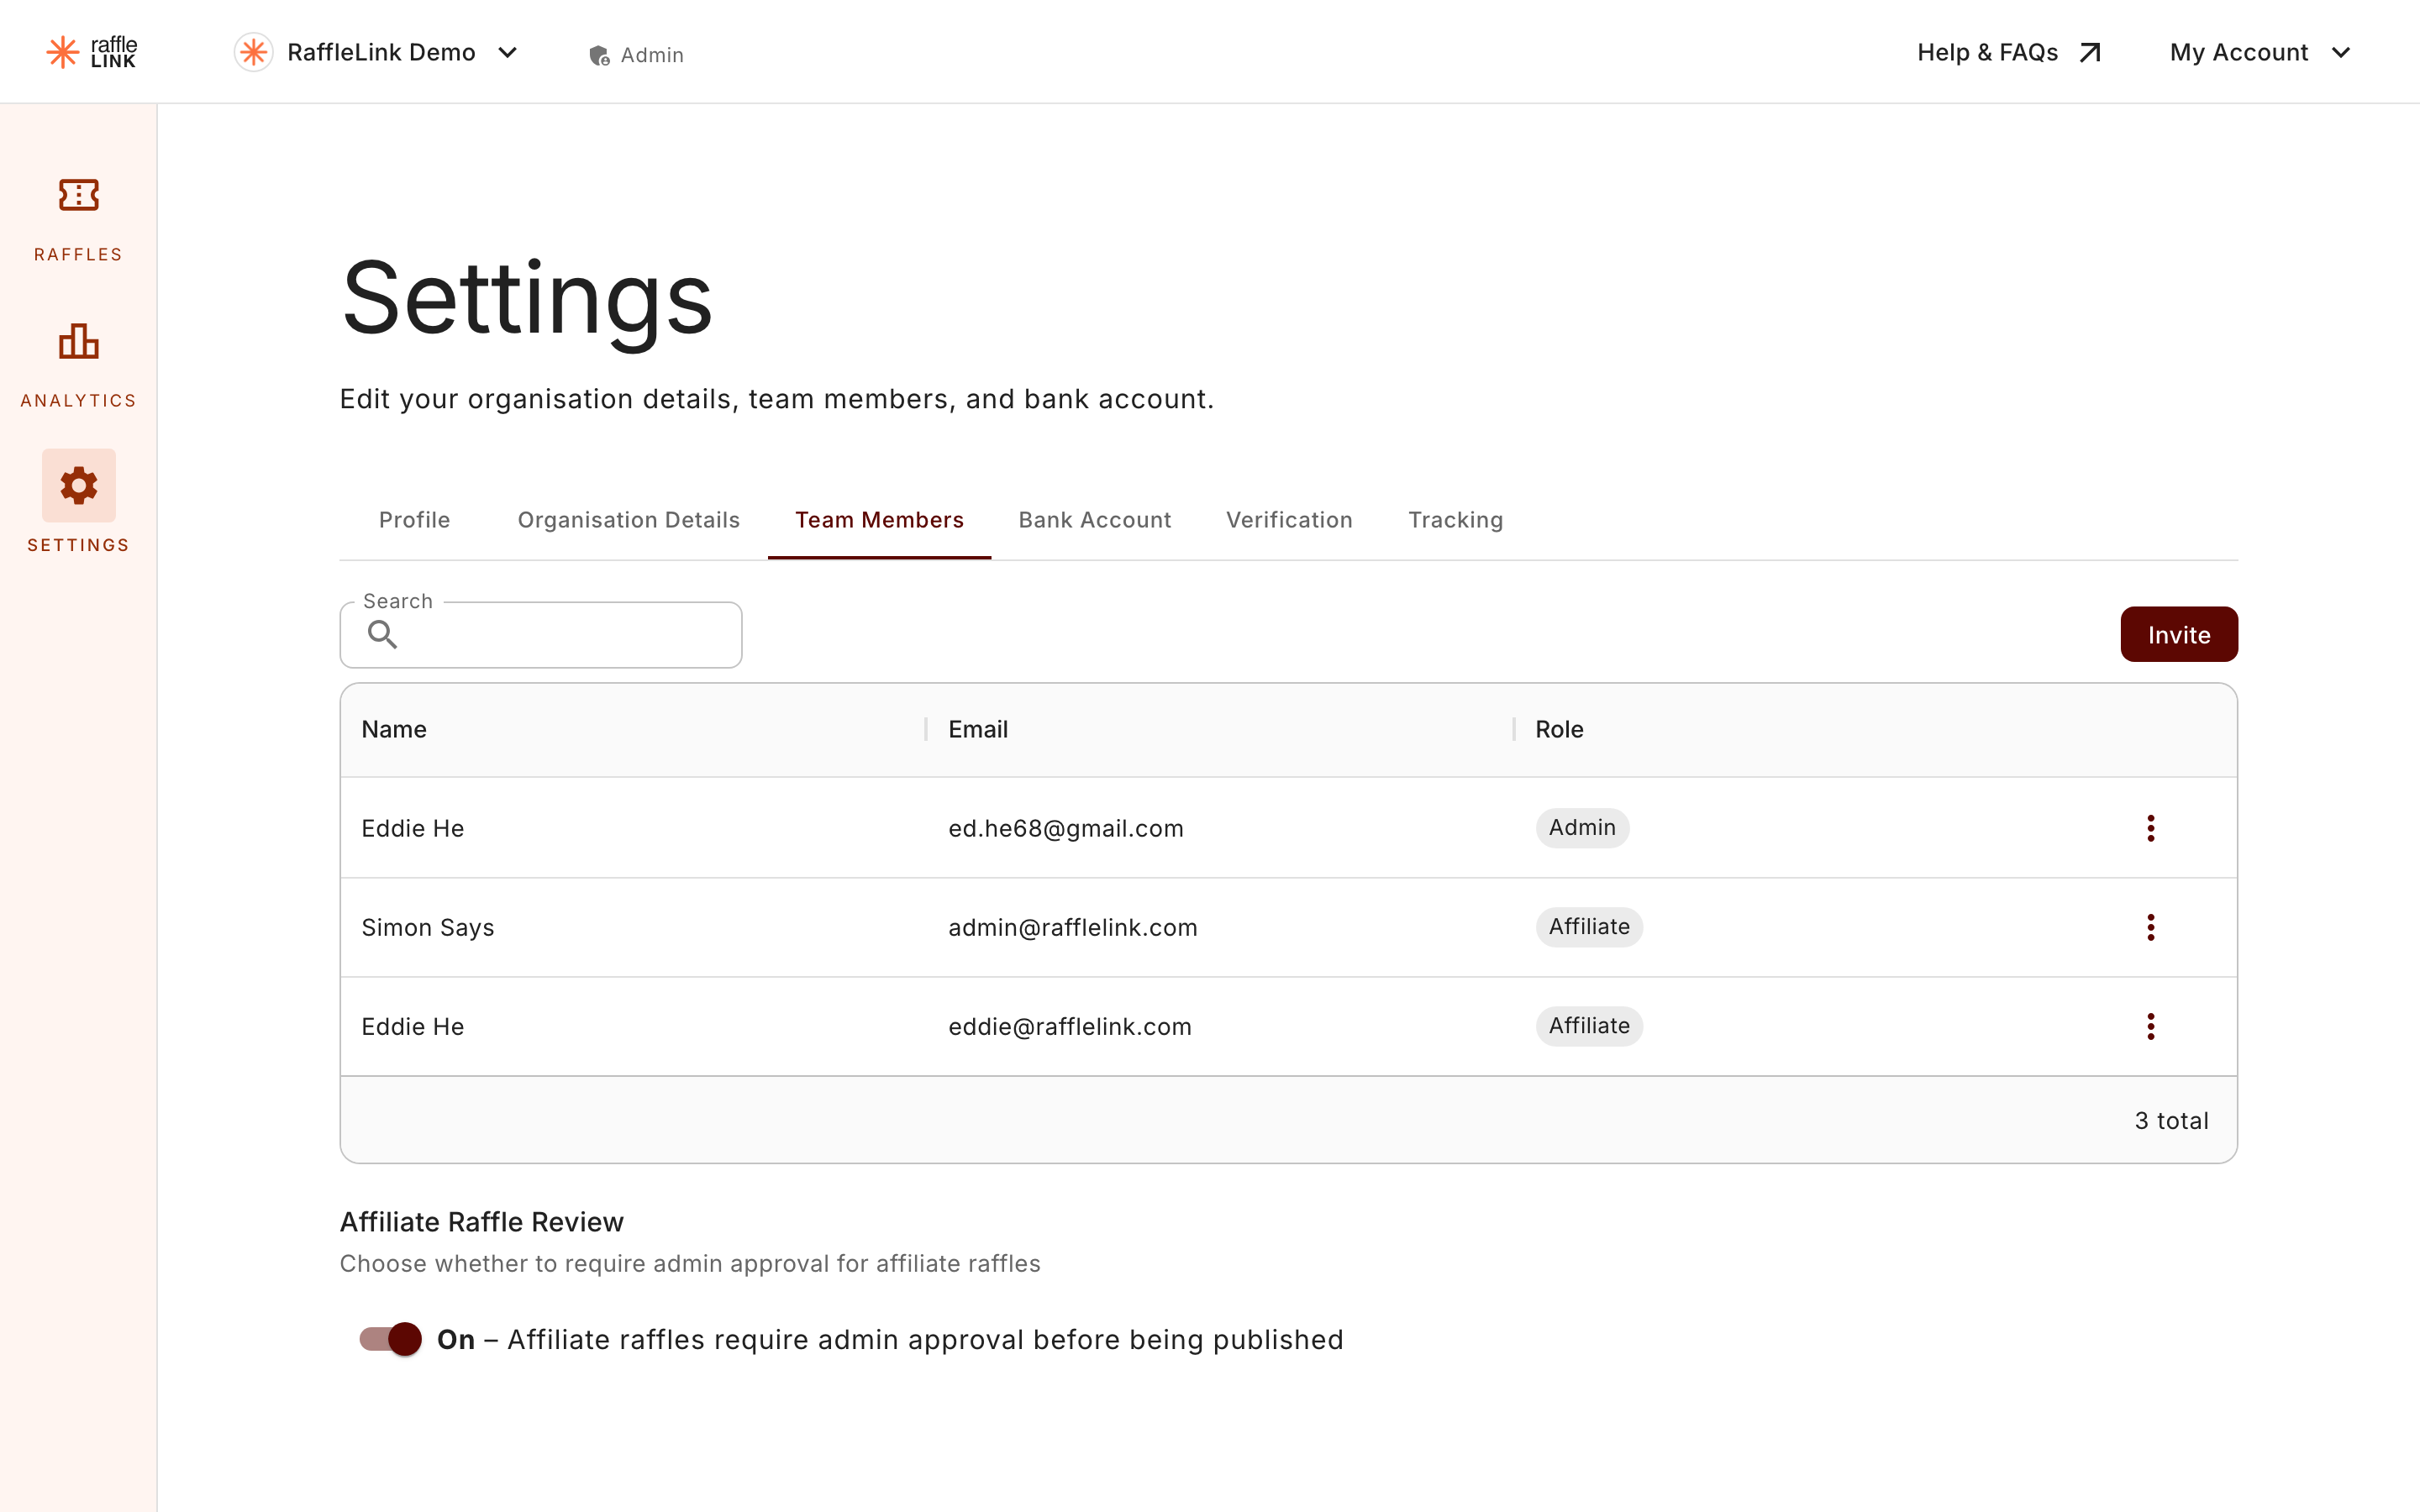
Task: Click the RaffleLink Demo organisation avatar icon
Action: [254, 52]
